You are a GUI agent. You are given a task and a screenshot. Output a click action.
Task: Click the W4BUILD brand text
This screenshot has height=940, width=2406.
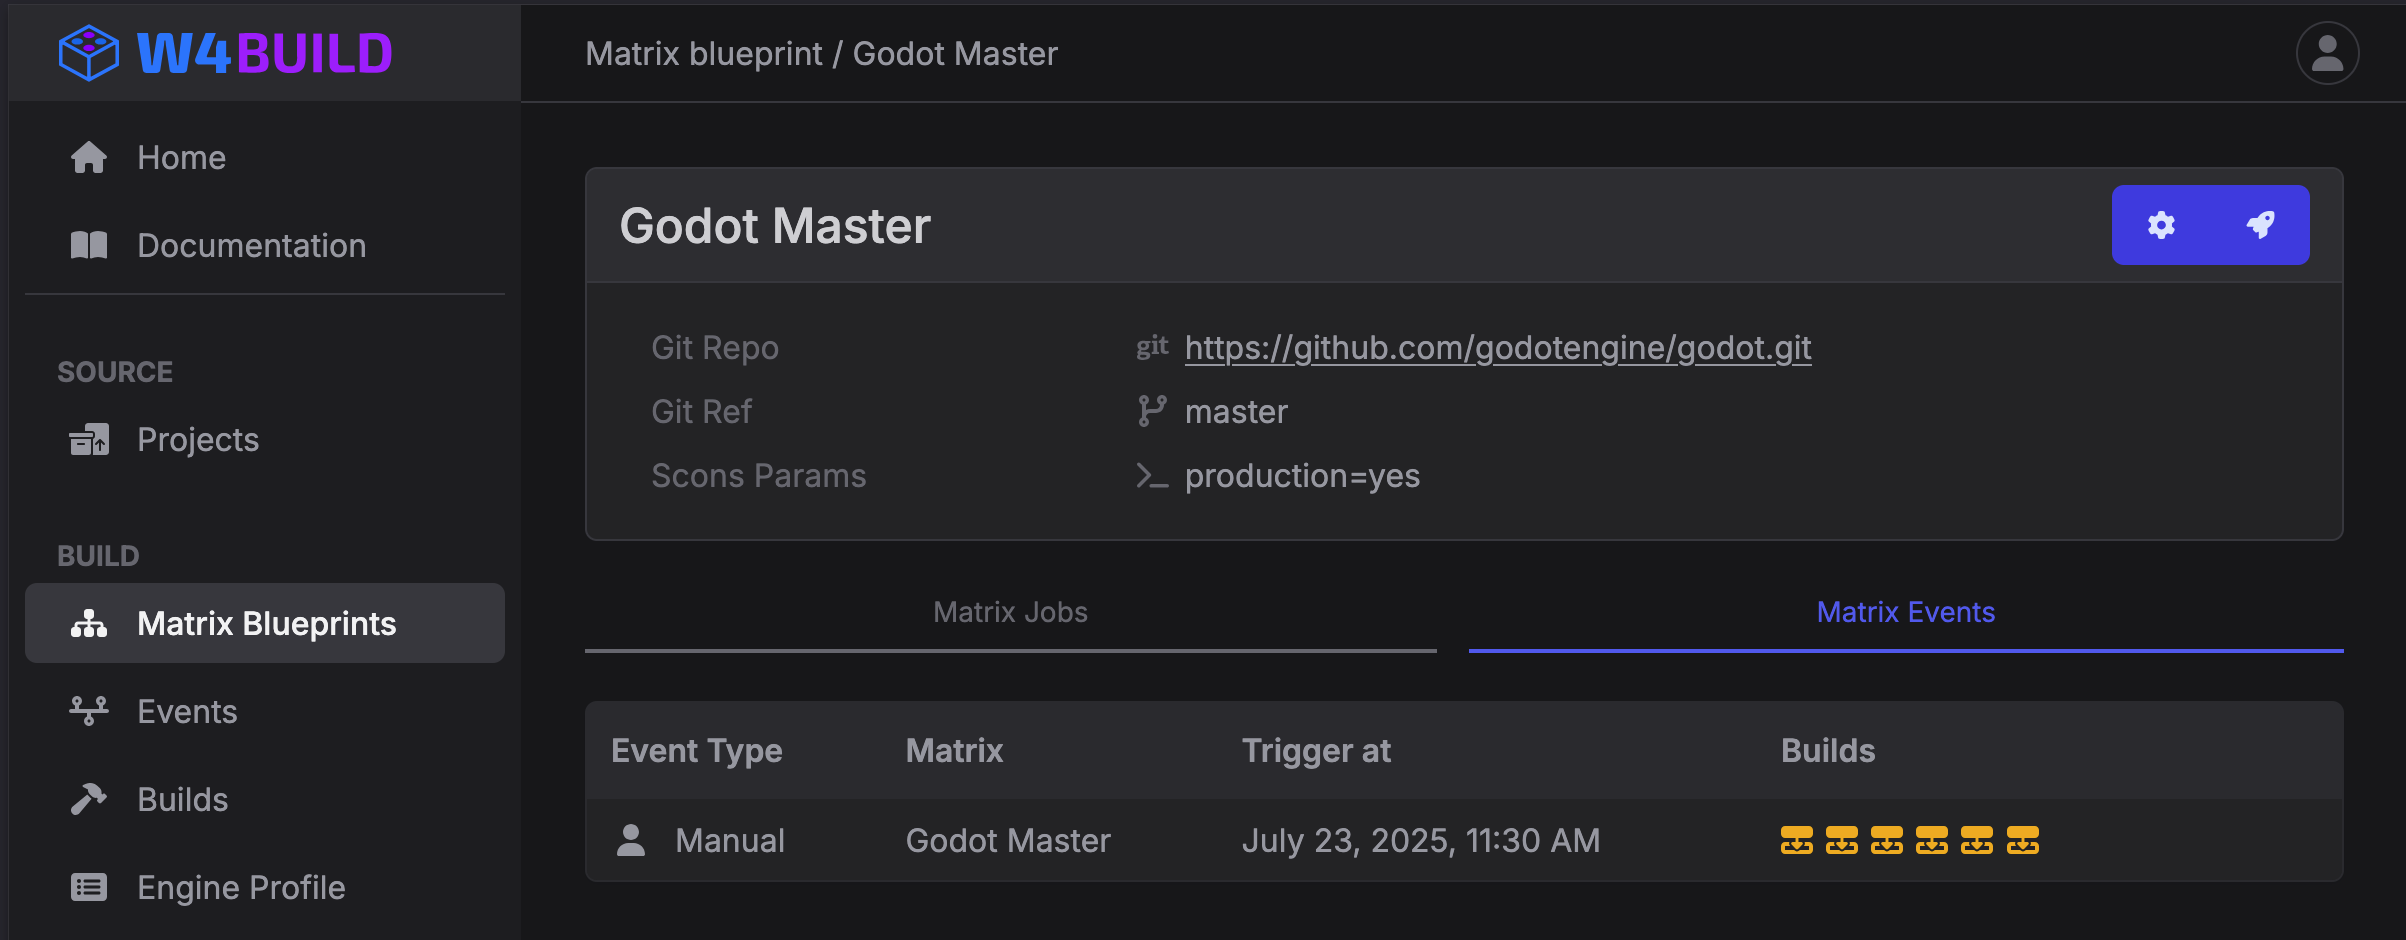[265, 53]
